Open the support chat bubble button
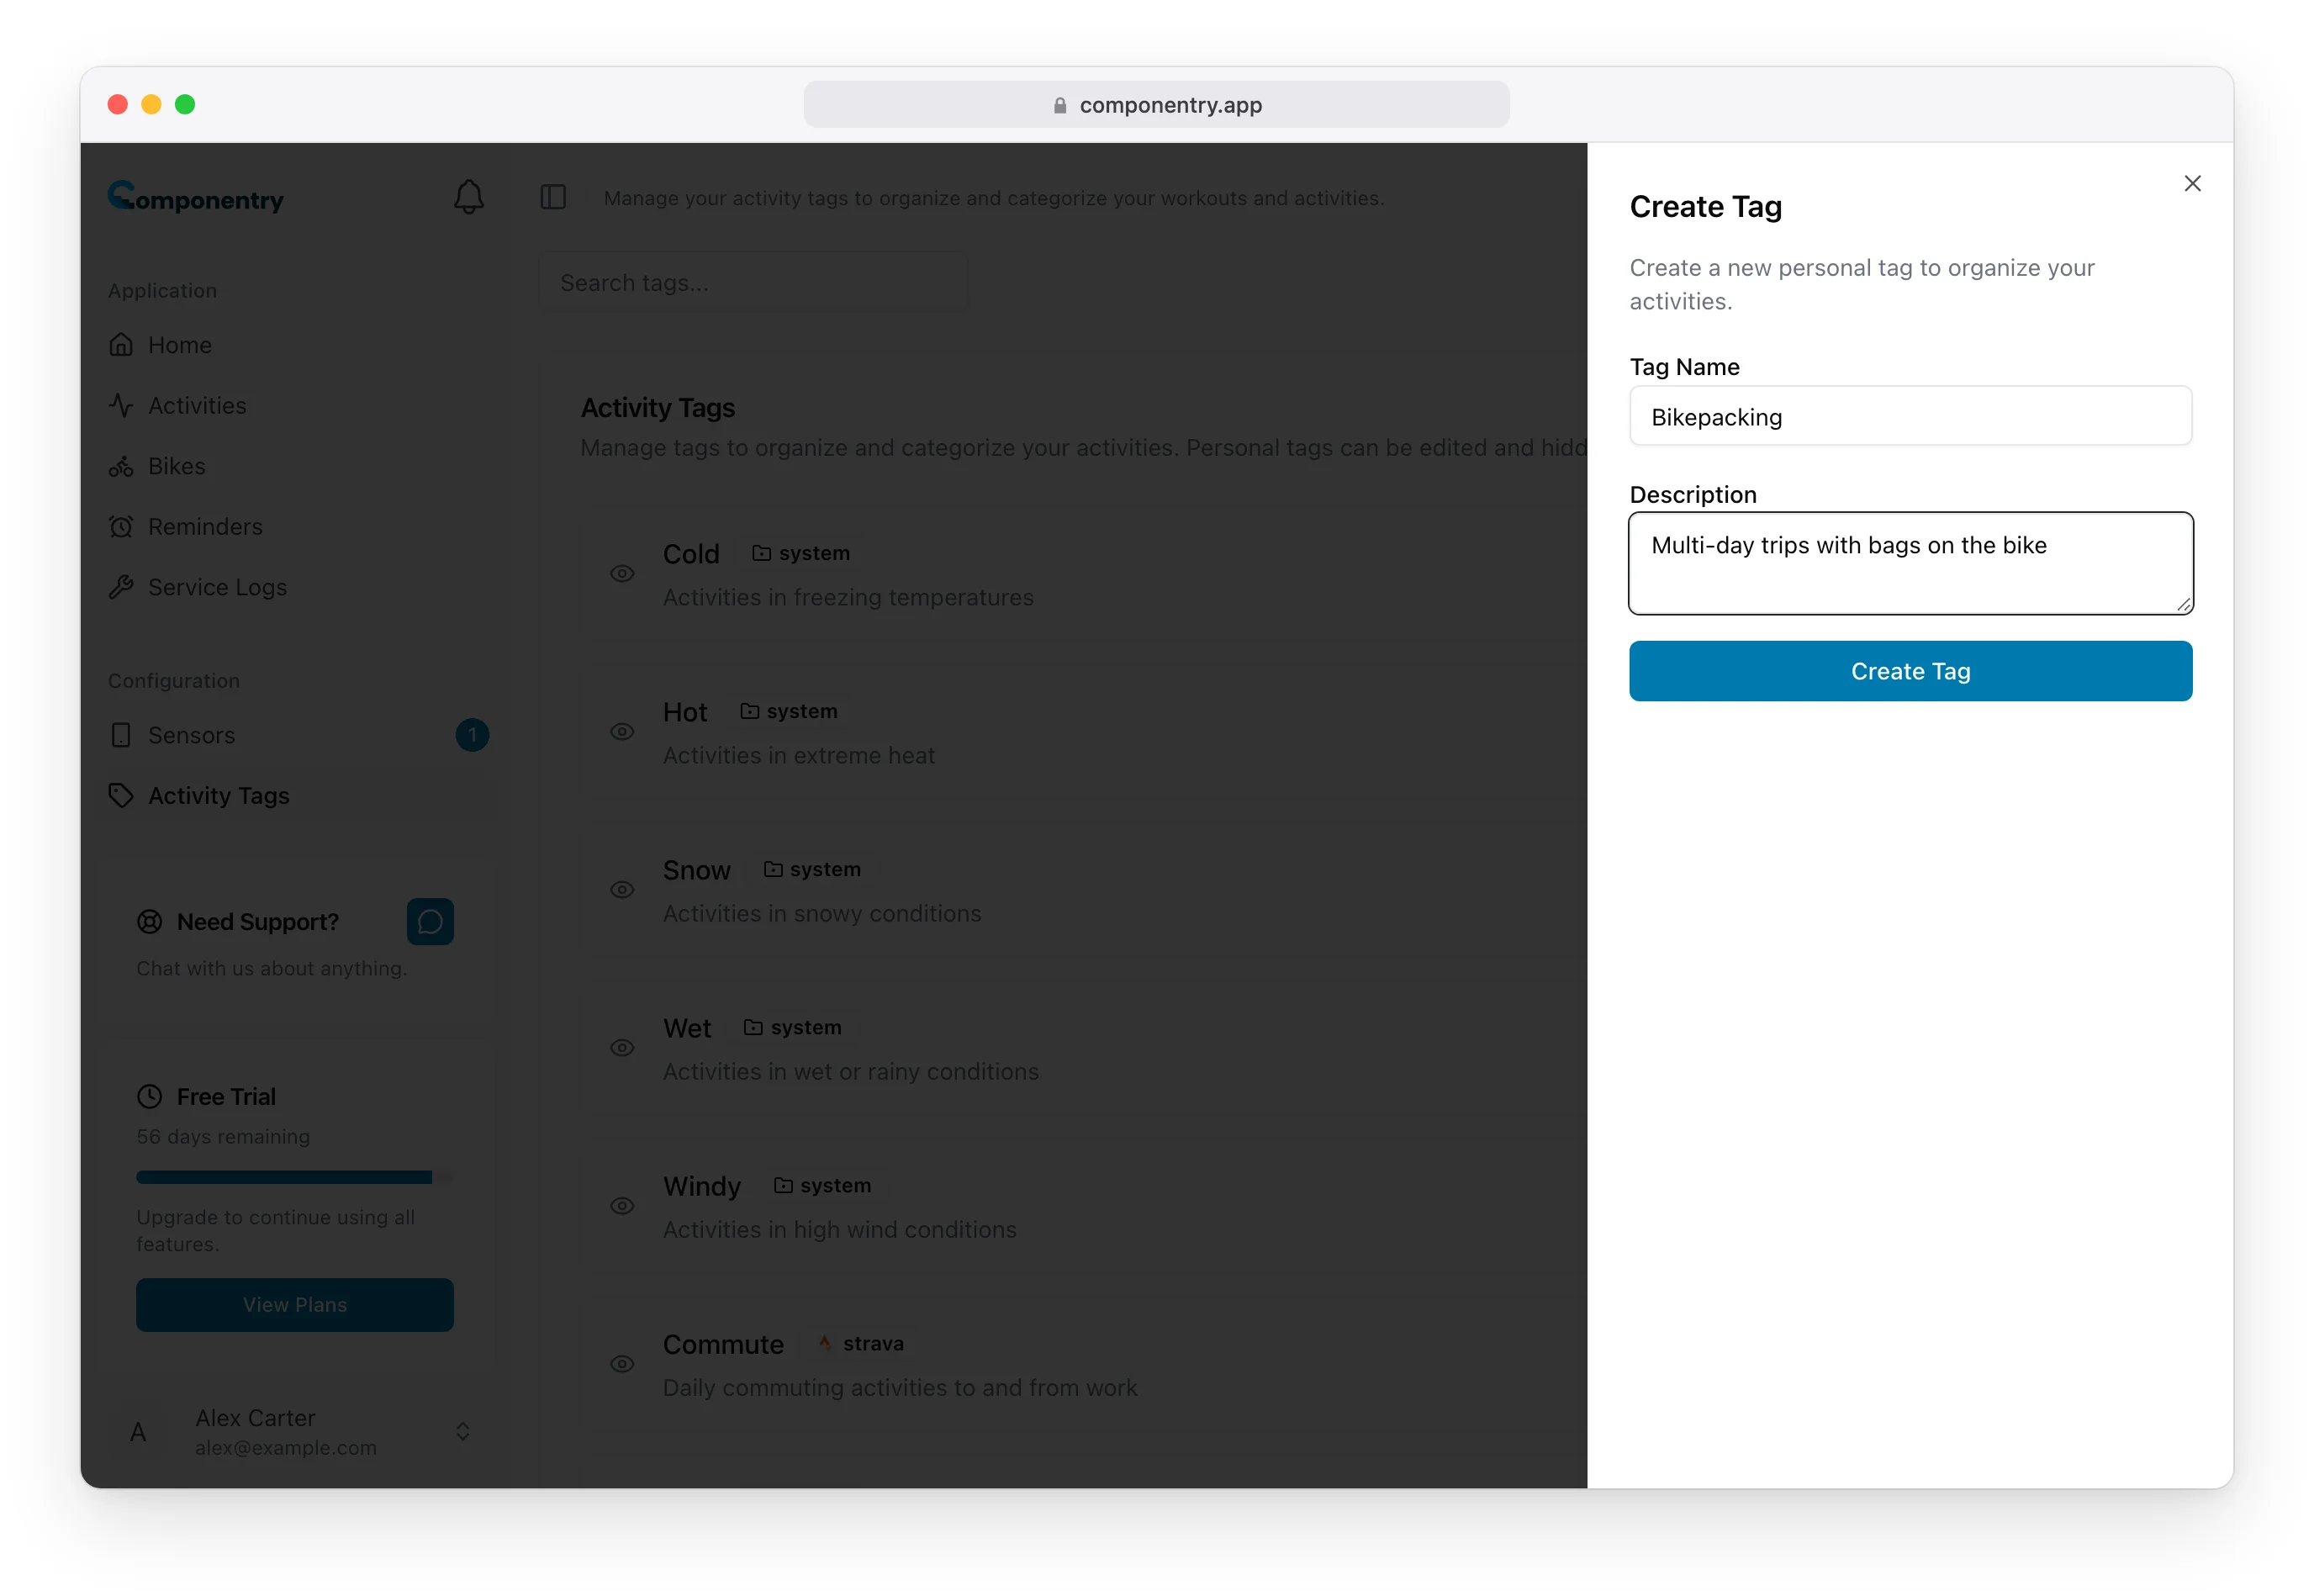 point(430,921)
